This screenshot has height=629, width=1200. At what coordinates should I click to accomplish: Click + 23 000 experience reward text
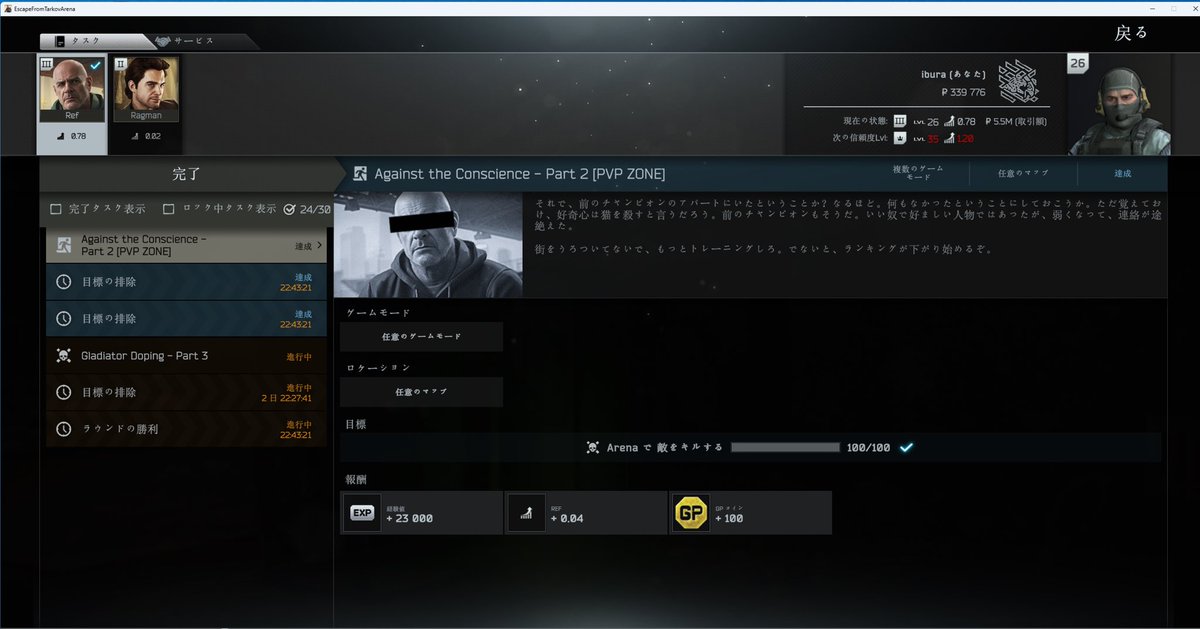coord(409,519)
